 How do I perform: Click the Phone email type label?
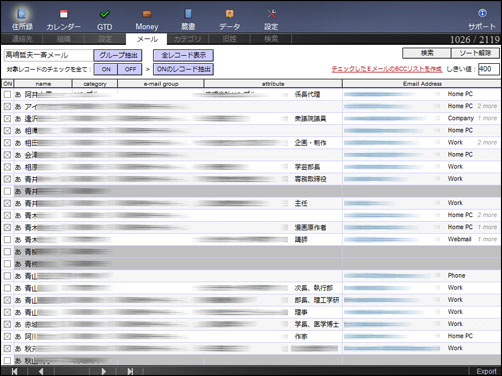(456, 276)
